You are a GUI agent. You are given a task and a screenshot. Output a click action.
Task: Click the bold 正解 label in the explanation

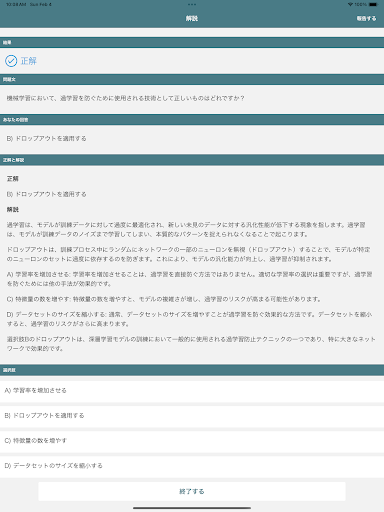click(13, 179)
